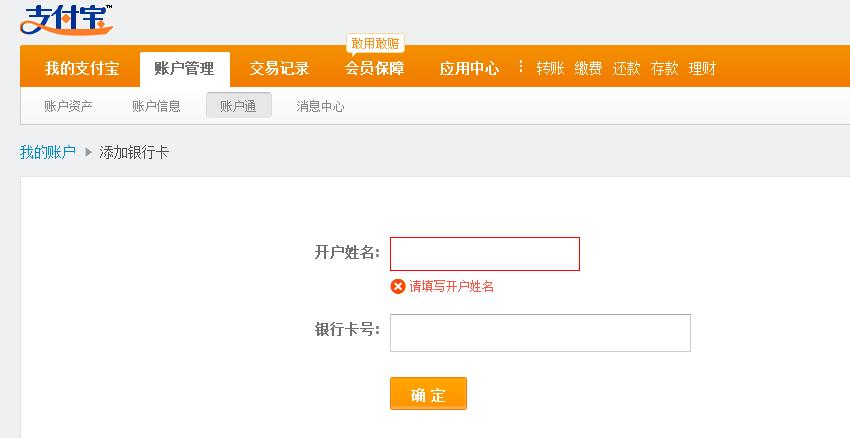Open the 还款 quick link
Viewport: 850px width, 438px height.
(626, 68)
